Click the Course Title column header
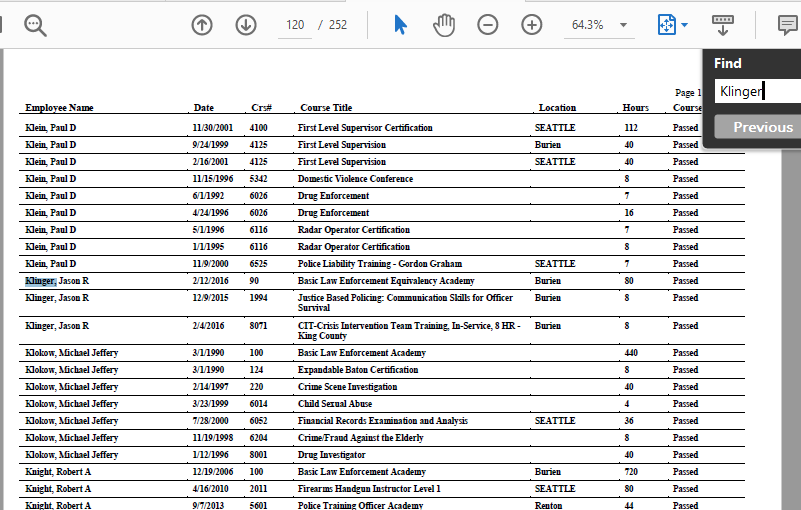 326,108
